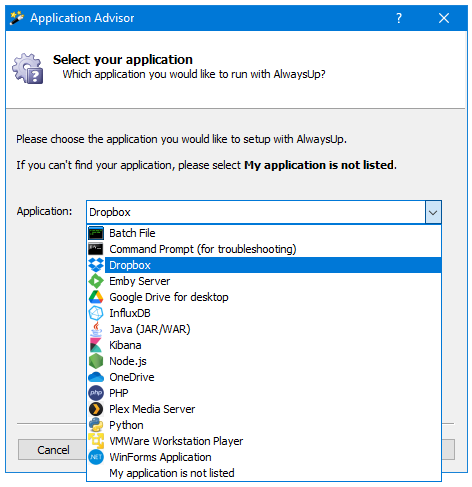The image size is (472, 487).
Task: Open the help question mark button
Action: [399, 18]
